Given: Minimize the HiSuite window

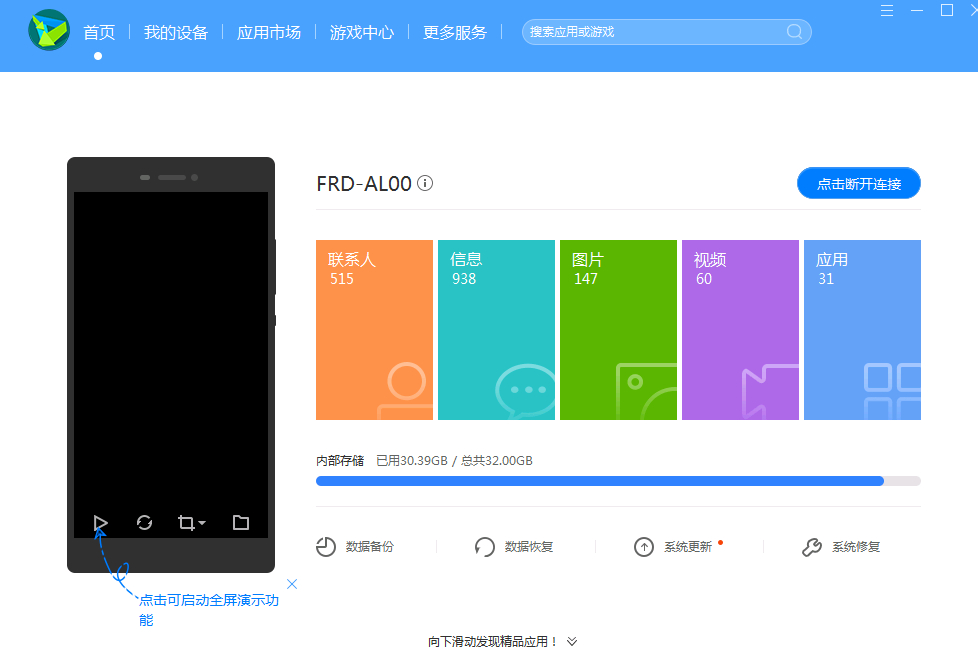Looking at the screenshot, I should (x=917, y=11).
